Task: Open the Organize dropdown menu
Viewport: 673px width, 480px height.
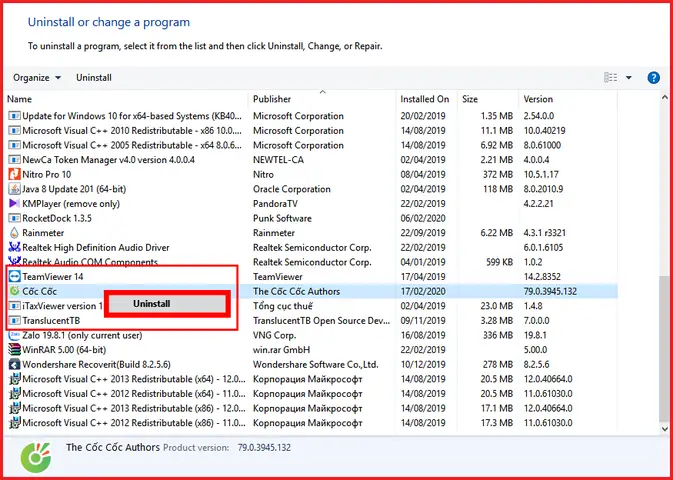Action: coord(37,78)
